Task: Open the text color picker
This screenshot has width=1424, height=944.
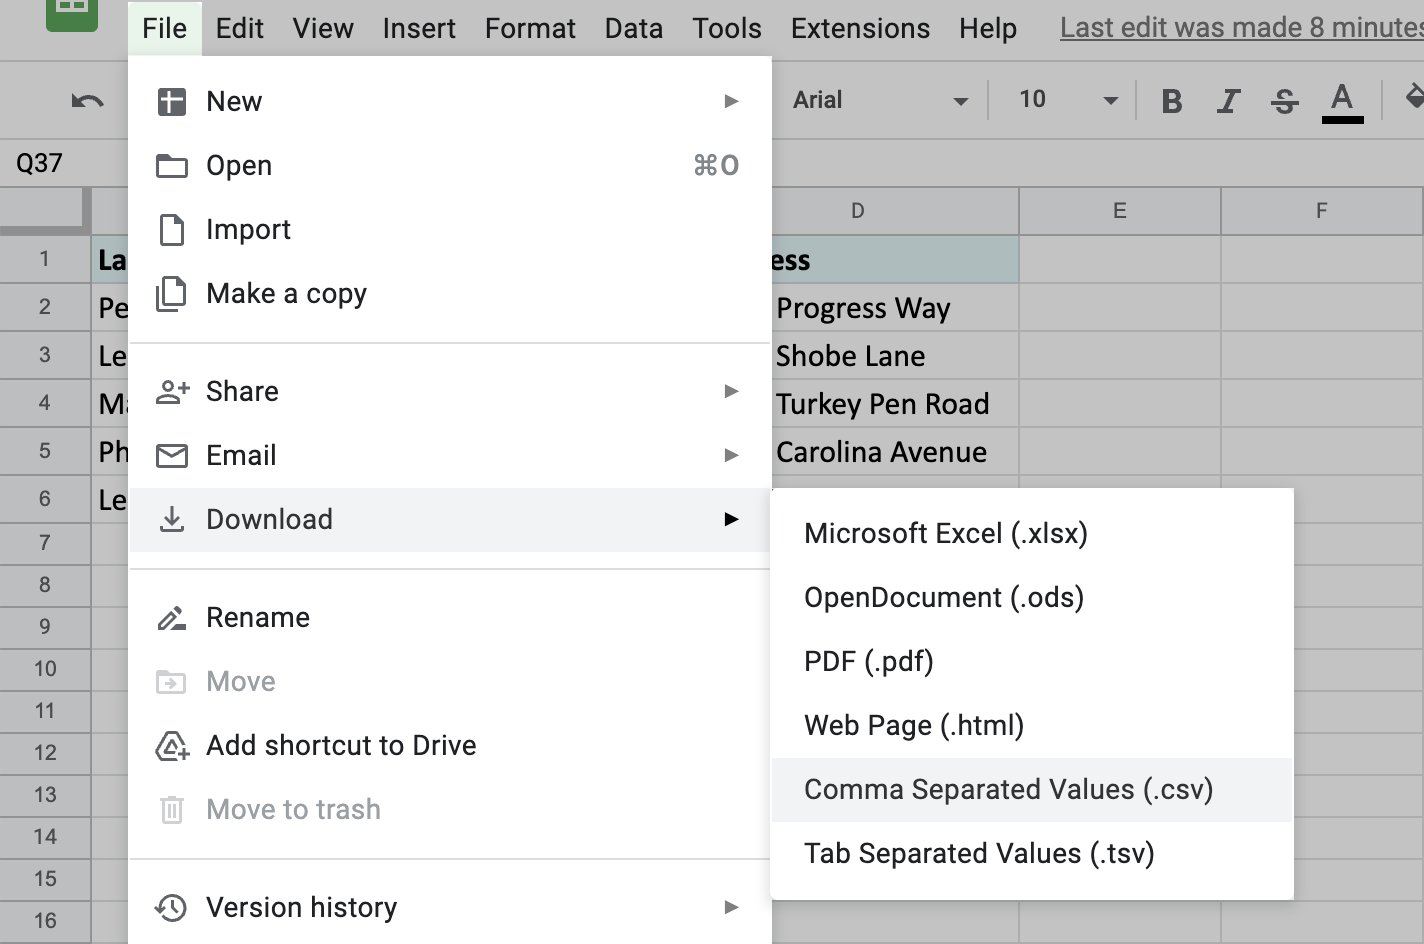Action: [x=1342, y=102]
